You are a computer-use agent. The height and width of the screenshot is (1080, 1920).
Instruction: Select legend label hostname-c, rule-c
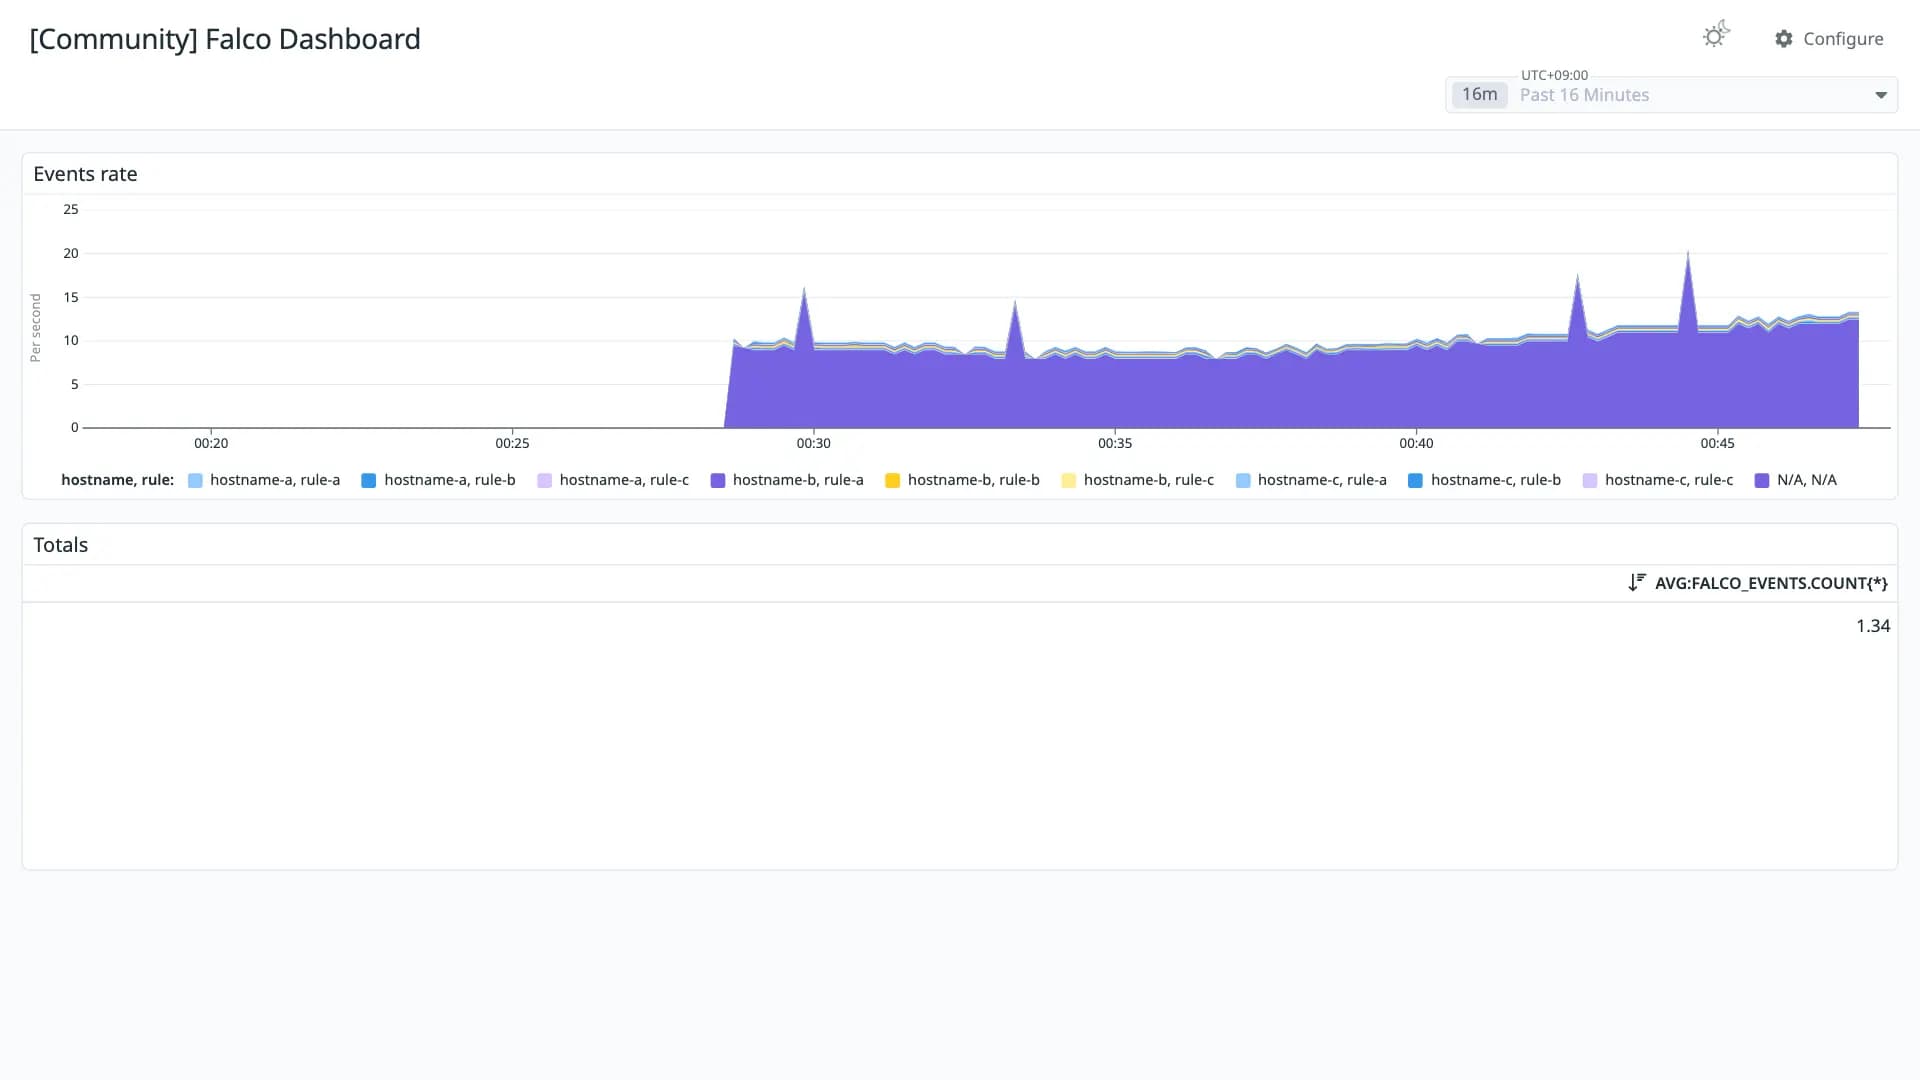(1669, 480)
